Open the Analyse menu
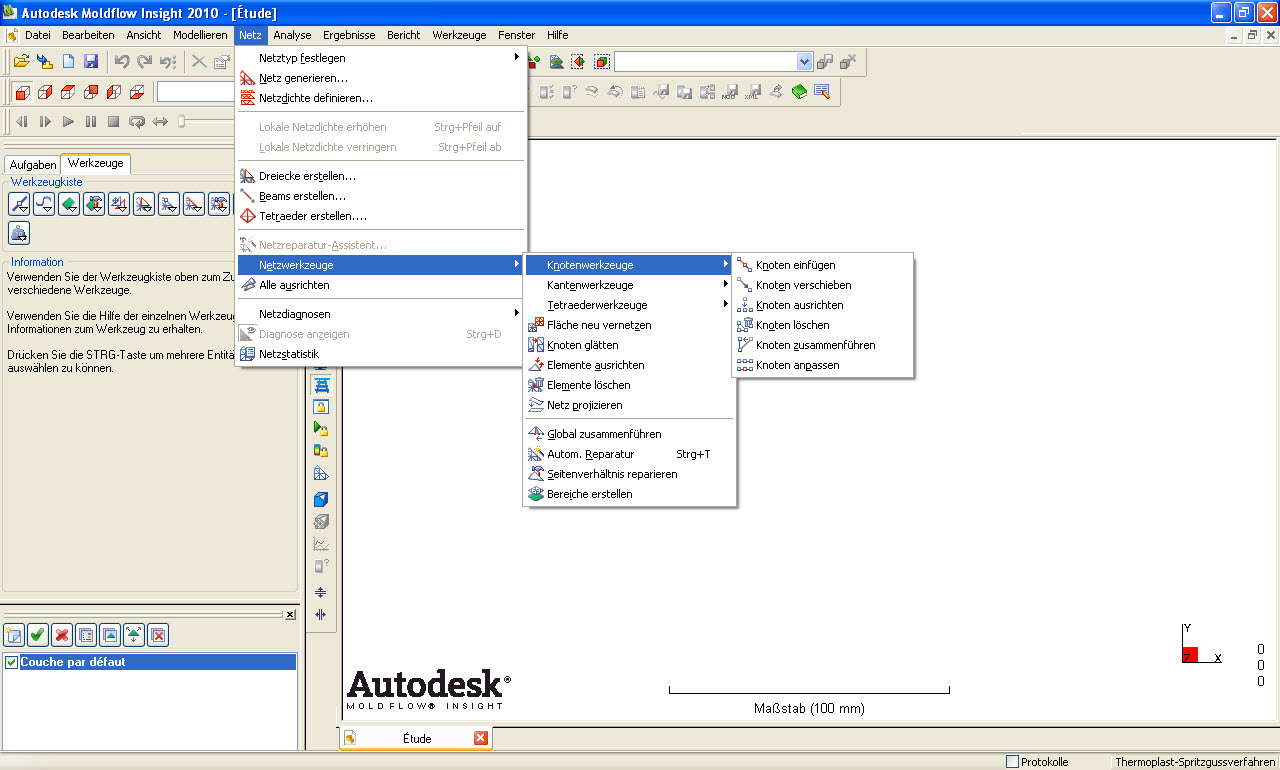The height and width of the screenshot is (770, 1280). (292, 35)
